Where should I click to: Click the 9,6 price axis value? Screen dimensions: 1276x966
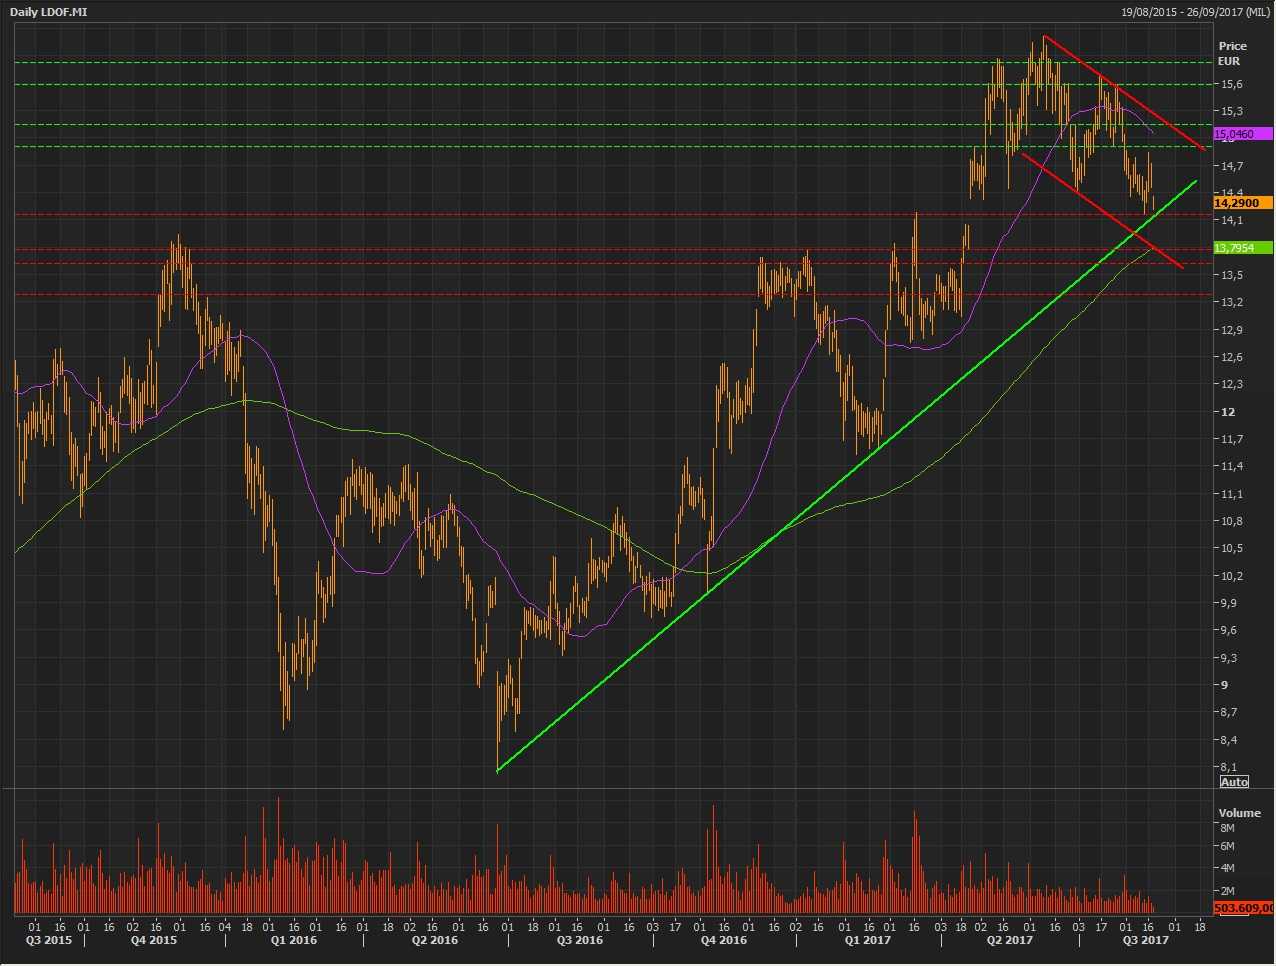pyautogui.click(x=1228, y=630)
